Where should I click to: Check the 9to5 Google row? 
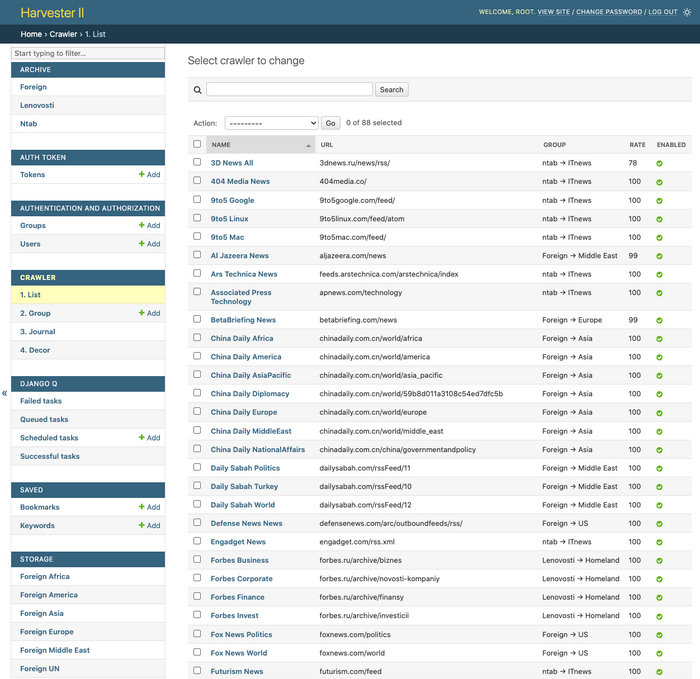point(197,199)
